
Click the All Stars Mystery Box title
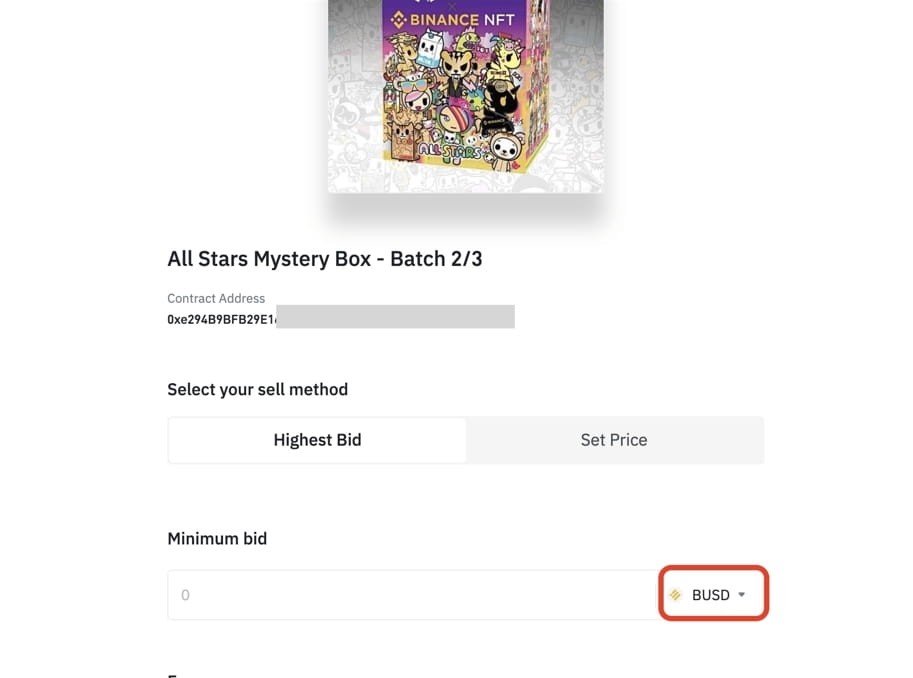pyautogui.click(x=325, y=259)
